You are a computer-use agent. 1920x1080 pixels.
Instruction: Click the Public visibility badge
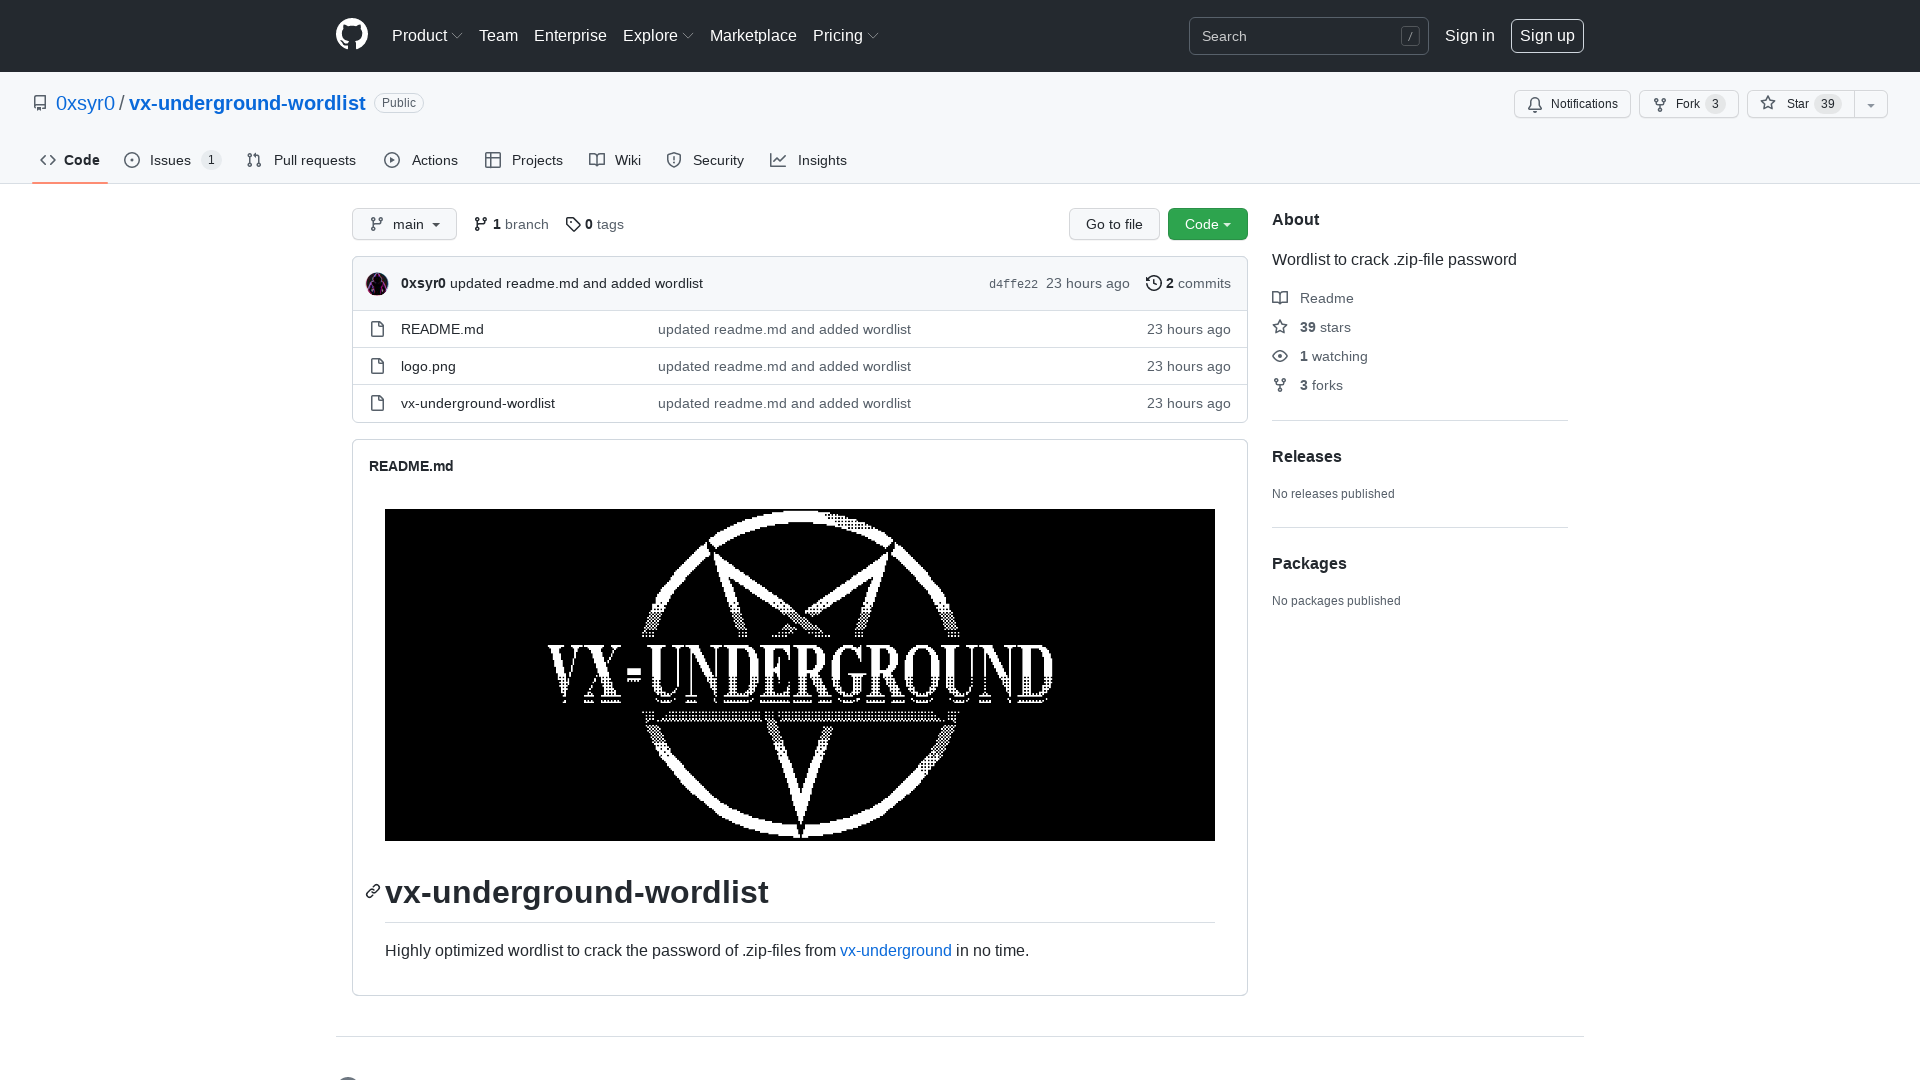tap(399, 103)
